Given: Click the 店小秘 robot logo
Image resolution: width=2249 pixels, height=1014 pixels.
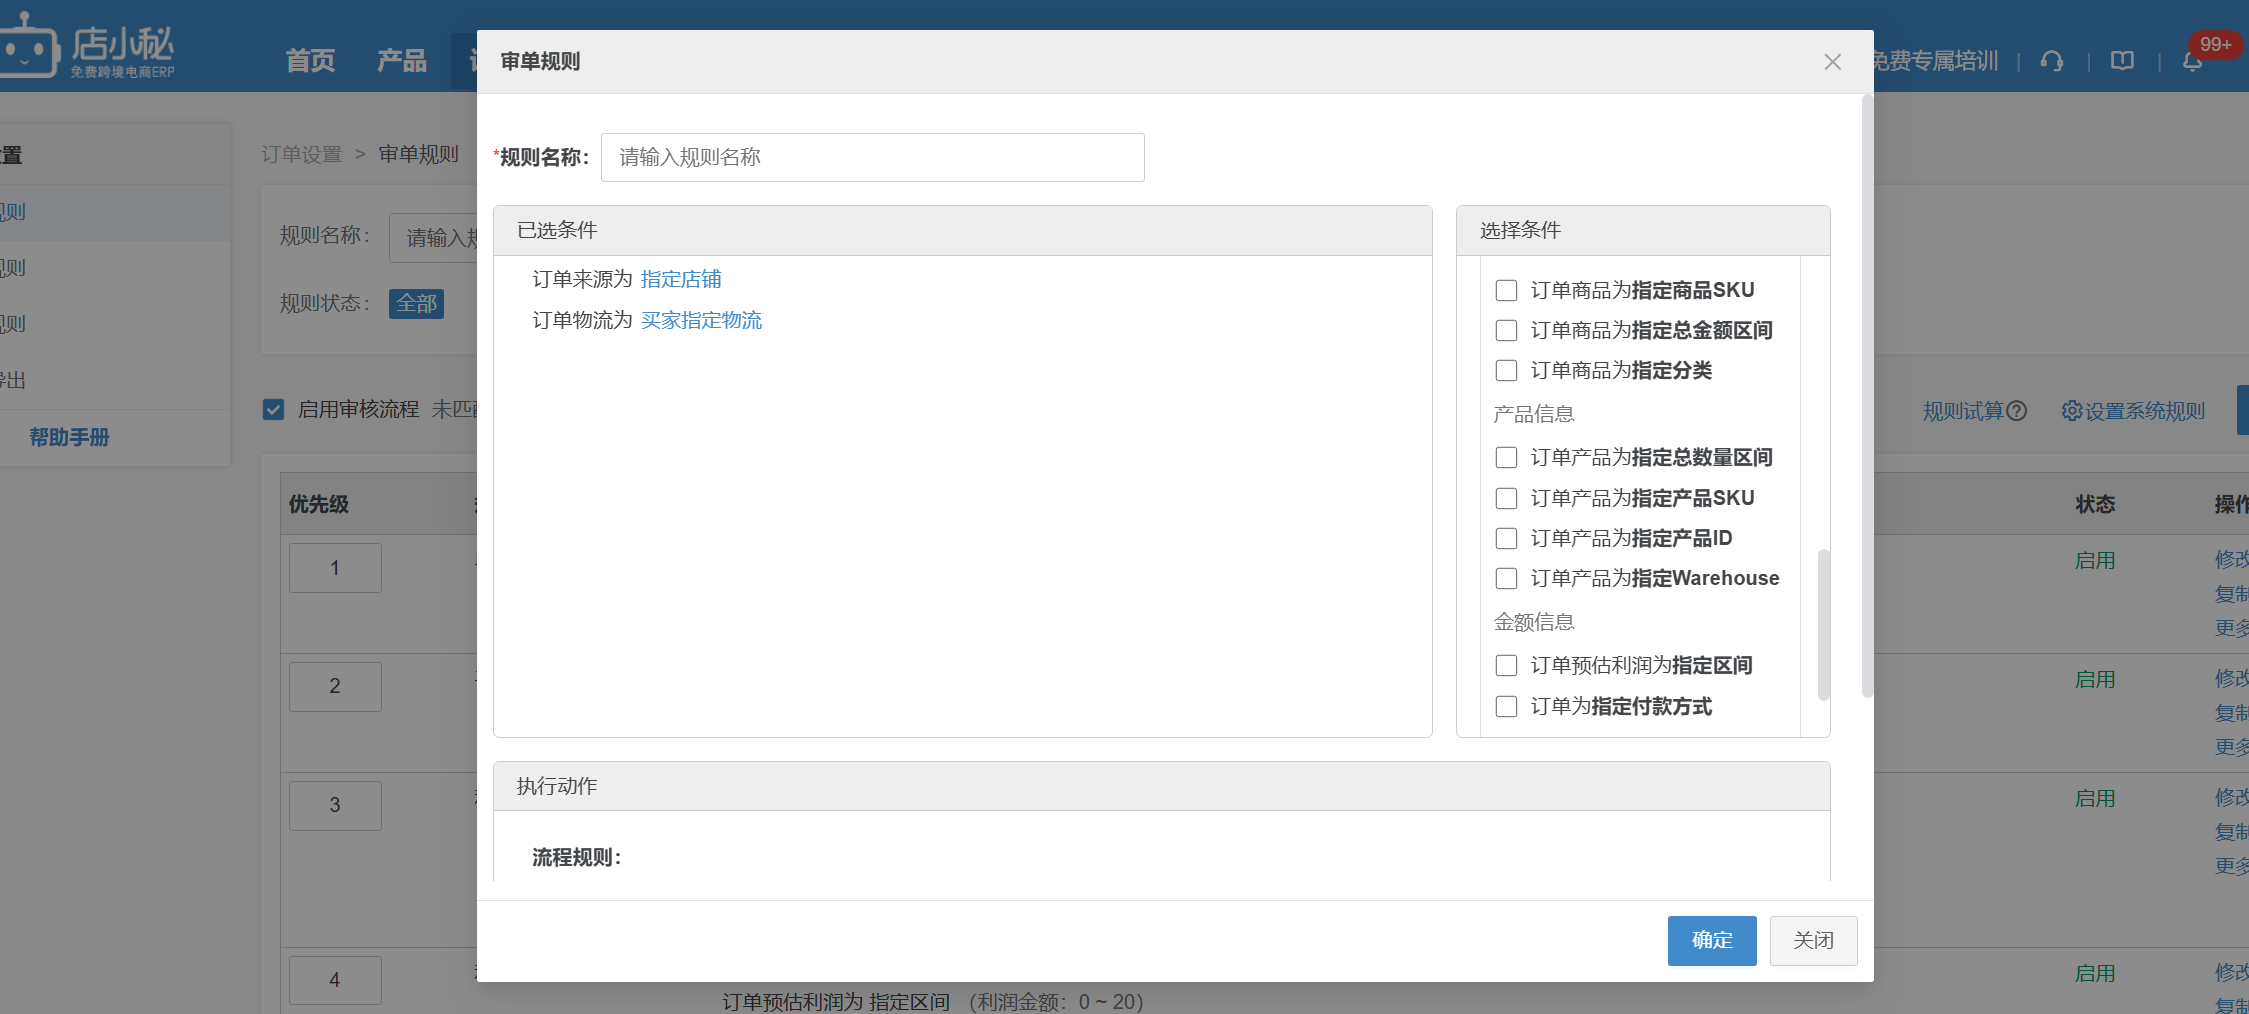Looking at the screenshot, I should 28,45.
